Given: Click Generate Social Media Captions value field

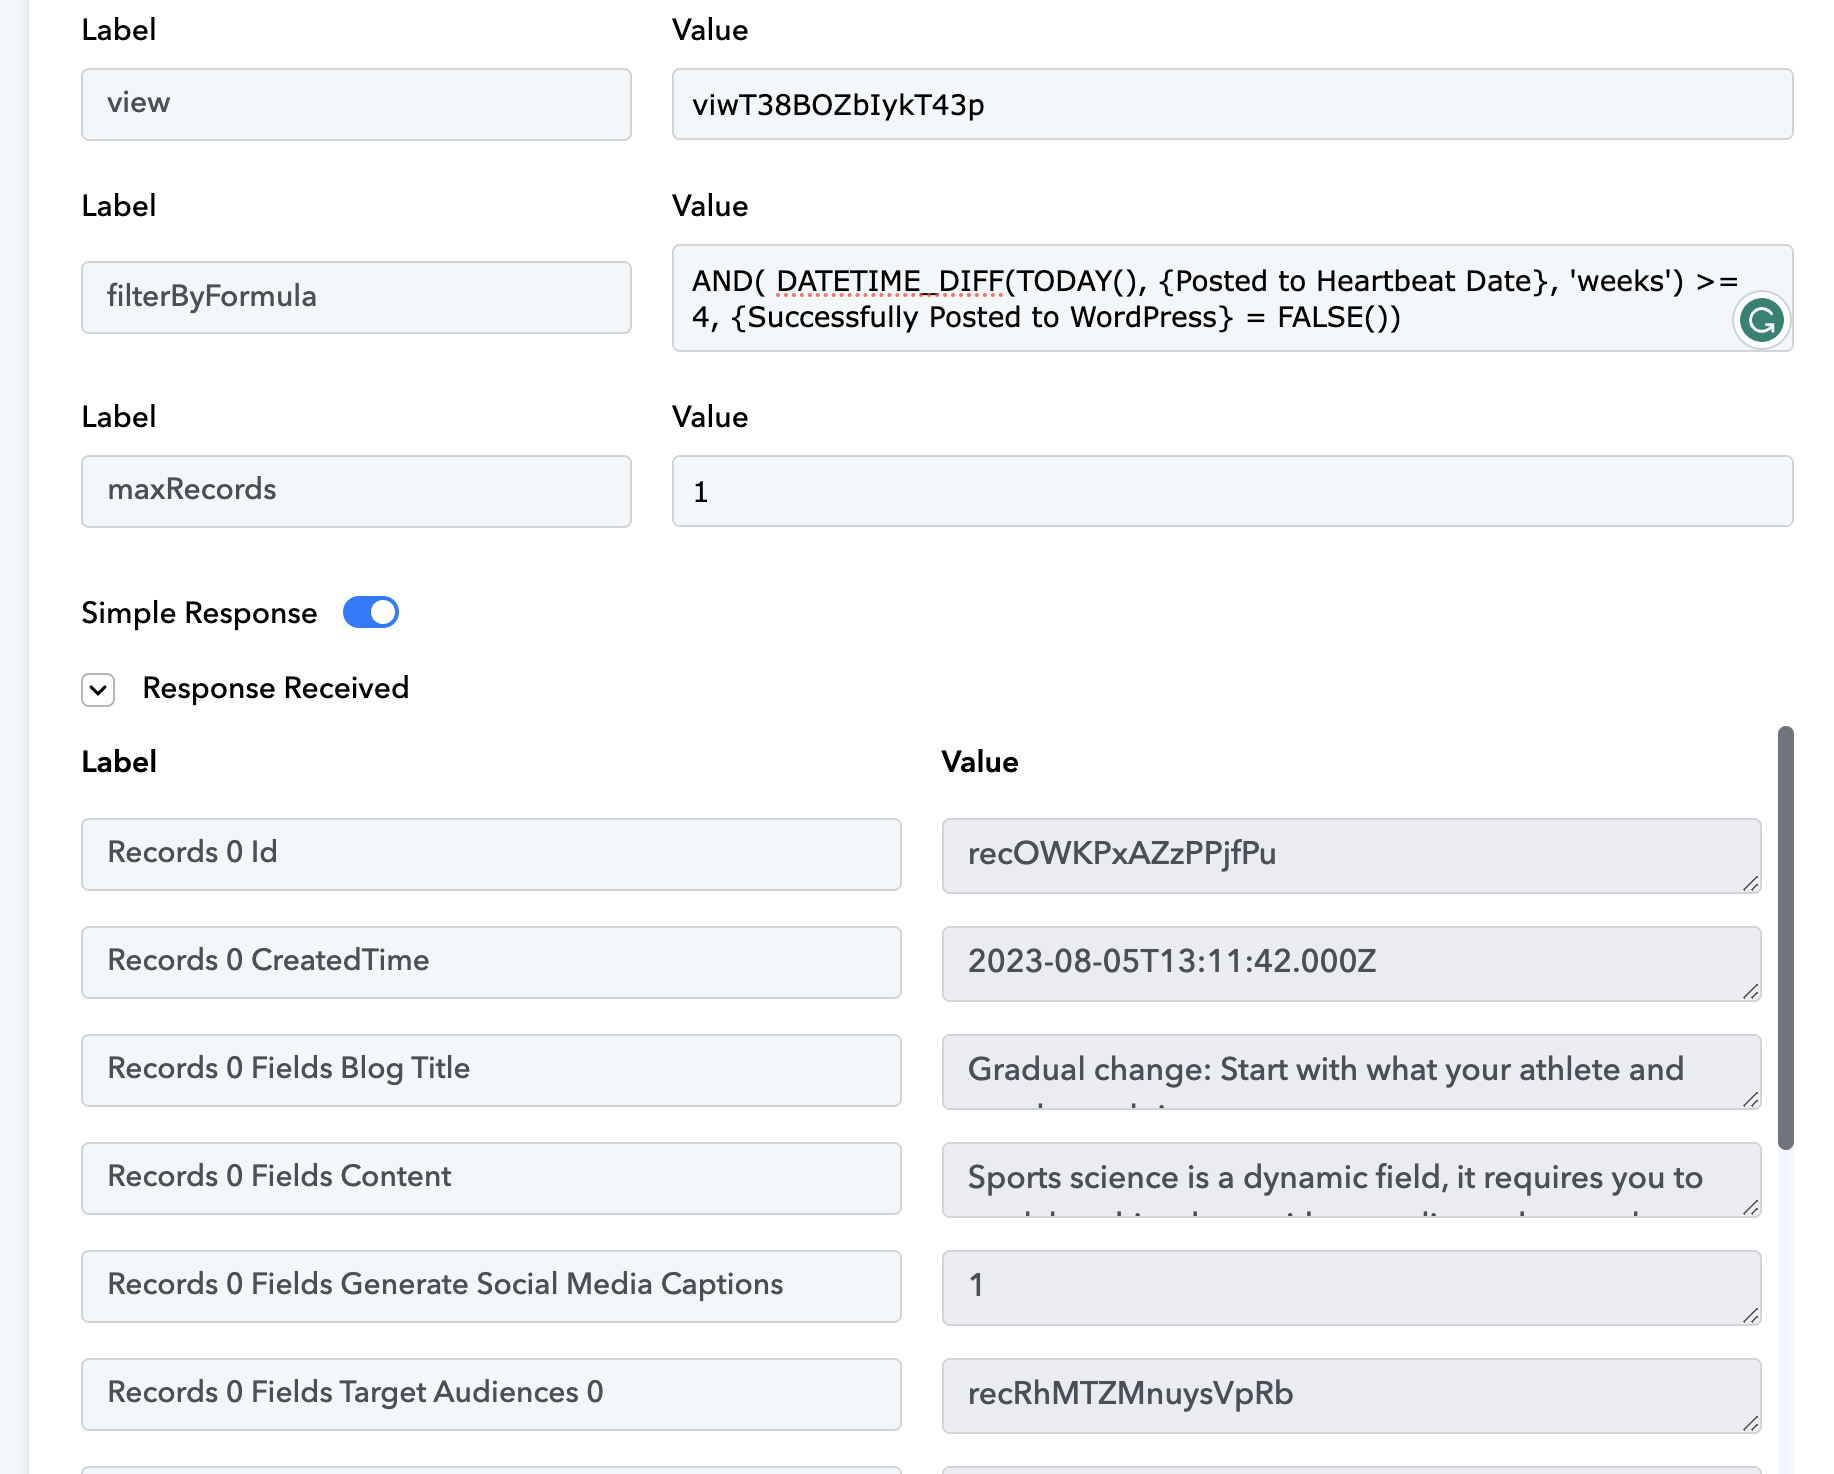Looking at the screenshot, I should (x=1350, y=1287).
